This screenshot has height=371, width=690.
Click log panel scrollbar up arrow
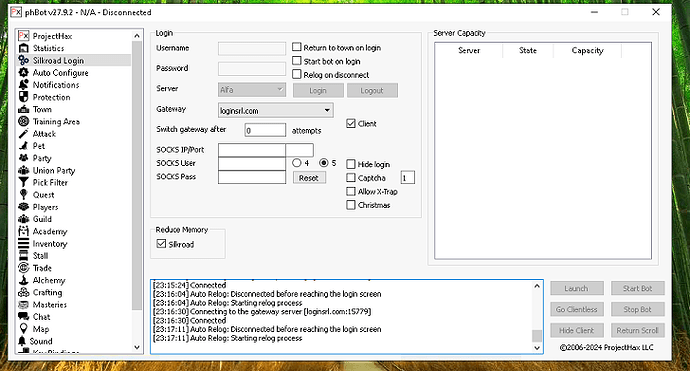(537, 286)
